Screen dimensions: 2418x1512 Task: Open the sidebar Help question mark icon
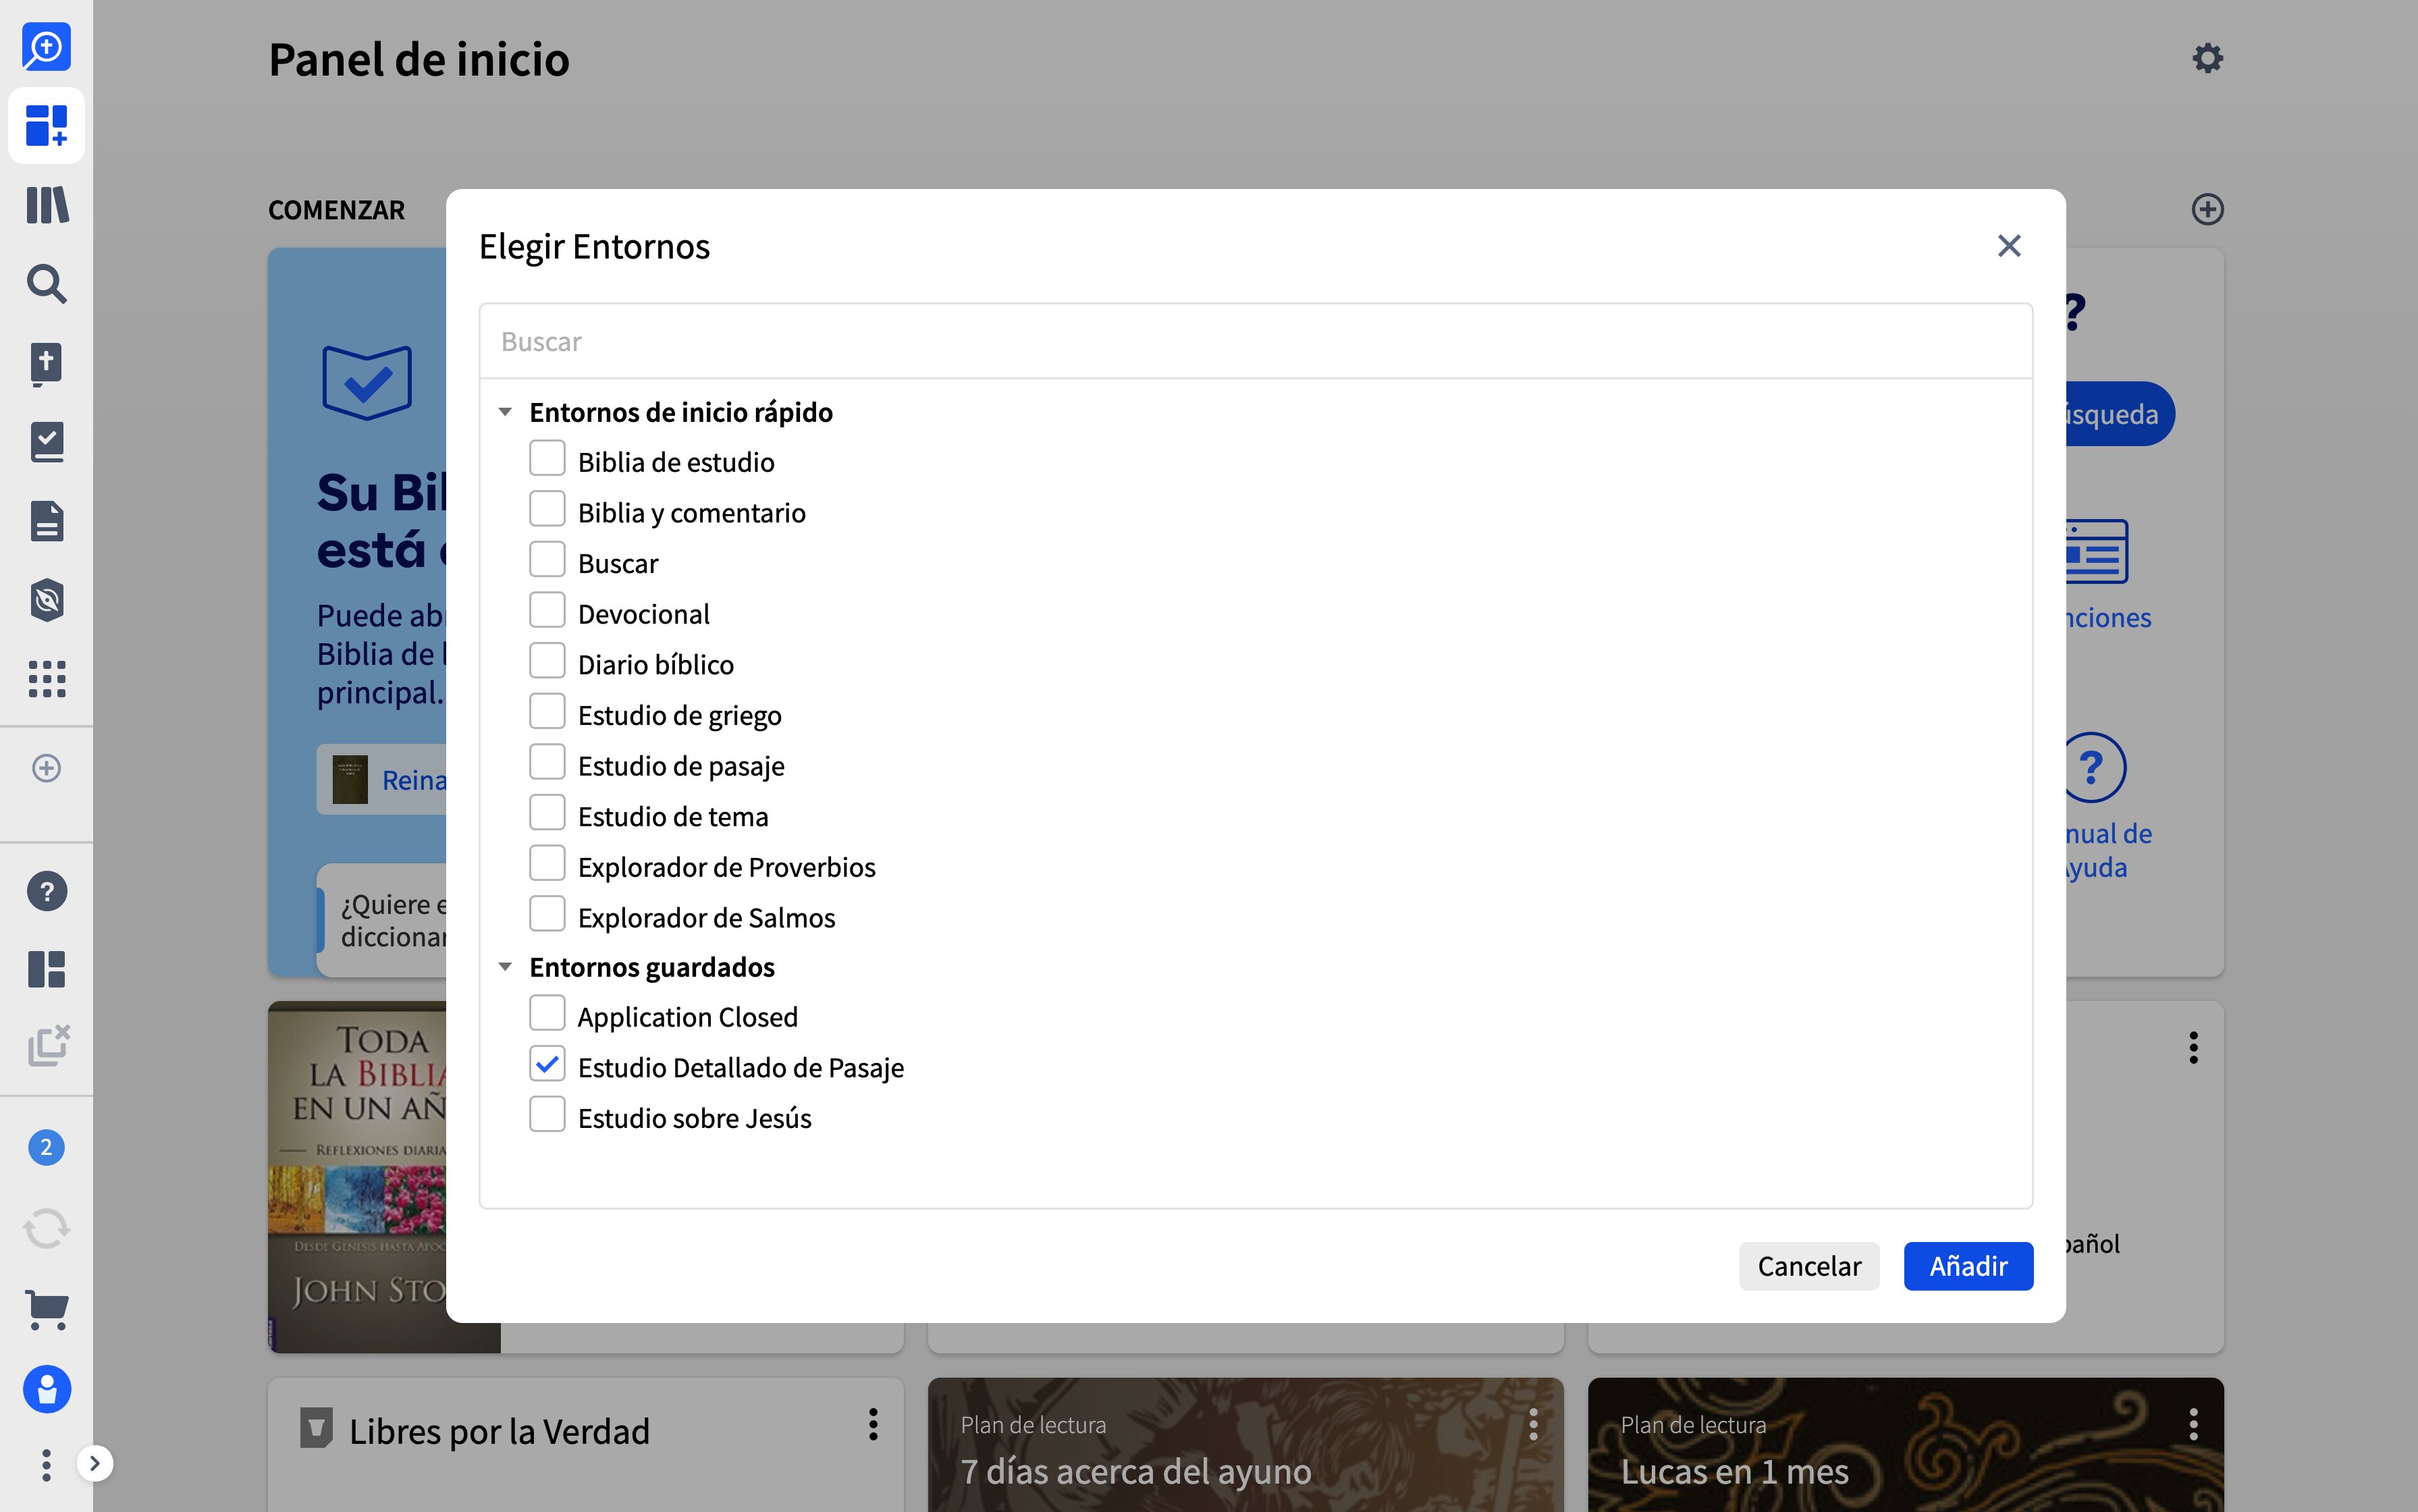46,891
